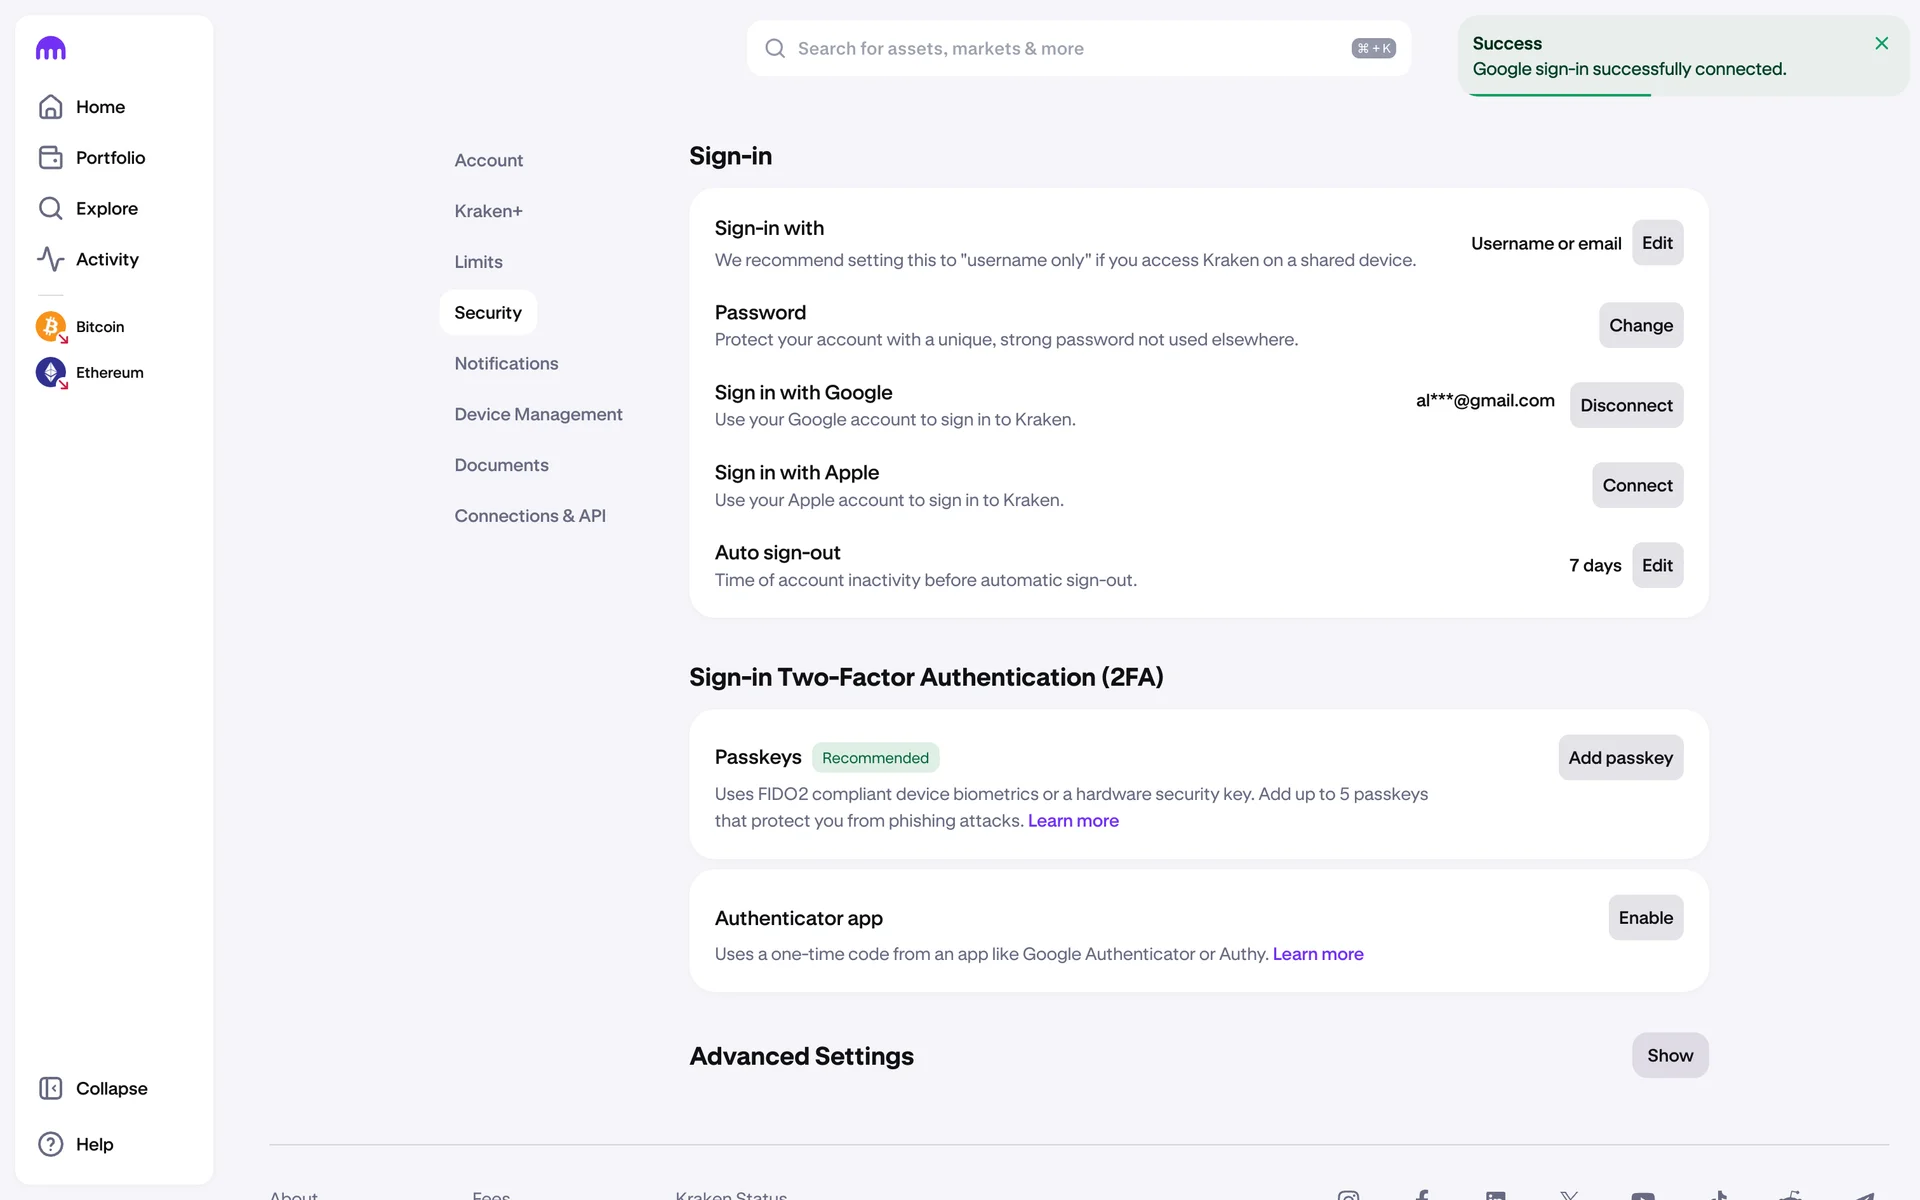Viewport: 1920px width, 1200px height.
Task: Open Authenticator app Learn more link
Action: click(1317, 954)
